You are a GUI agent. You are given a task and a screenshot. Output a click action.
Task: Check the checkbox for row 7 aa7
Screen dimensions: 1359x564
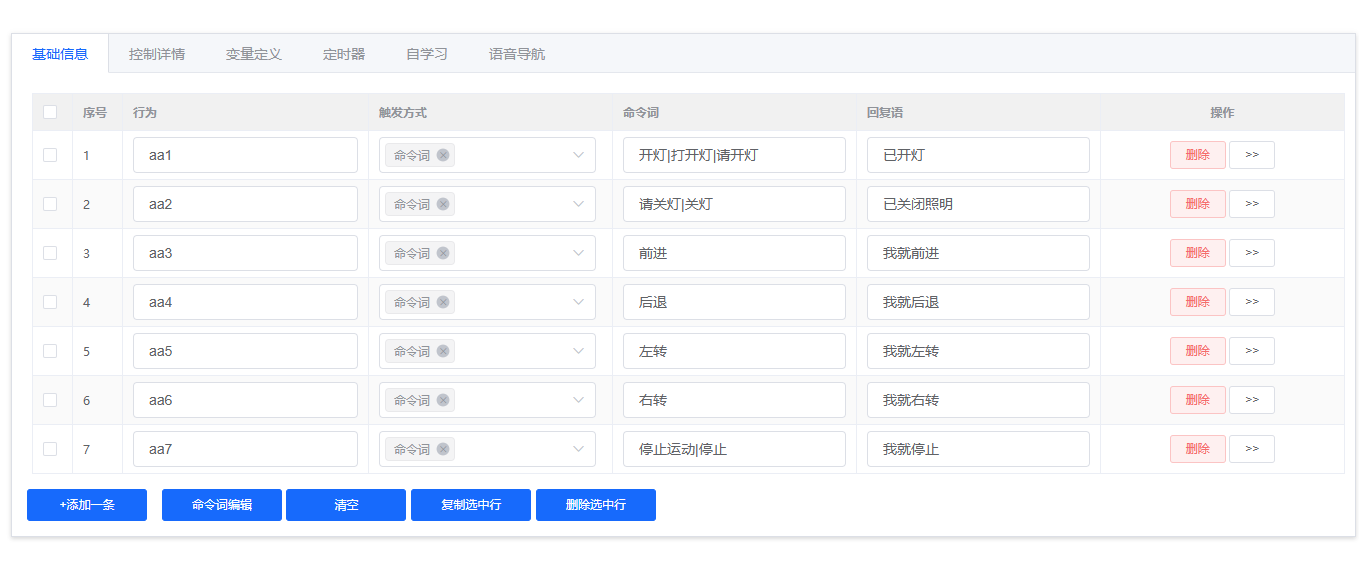(50, 449)
